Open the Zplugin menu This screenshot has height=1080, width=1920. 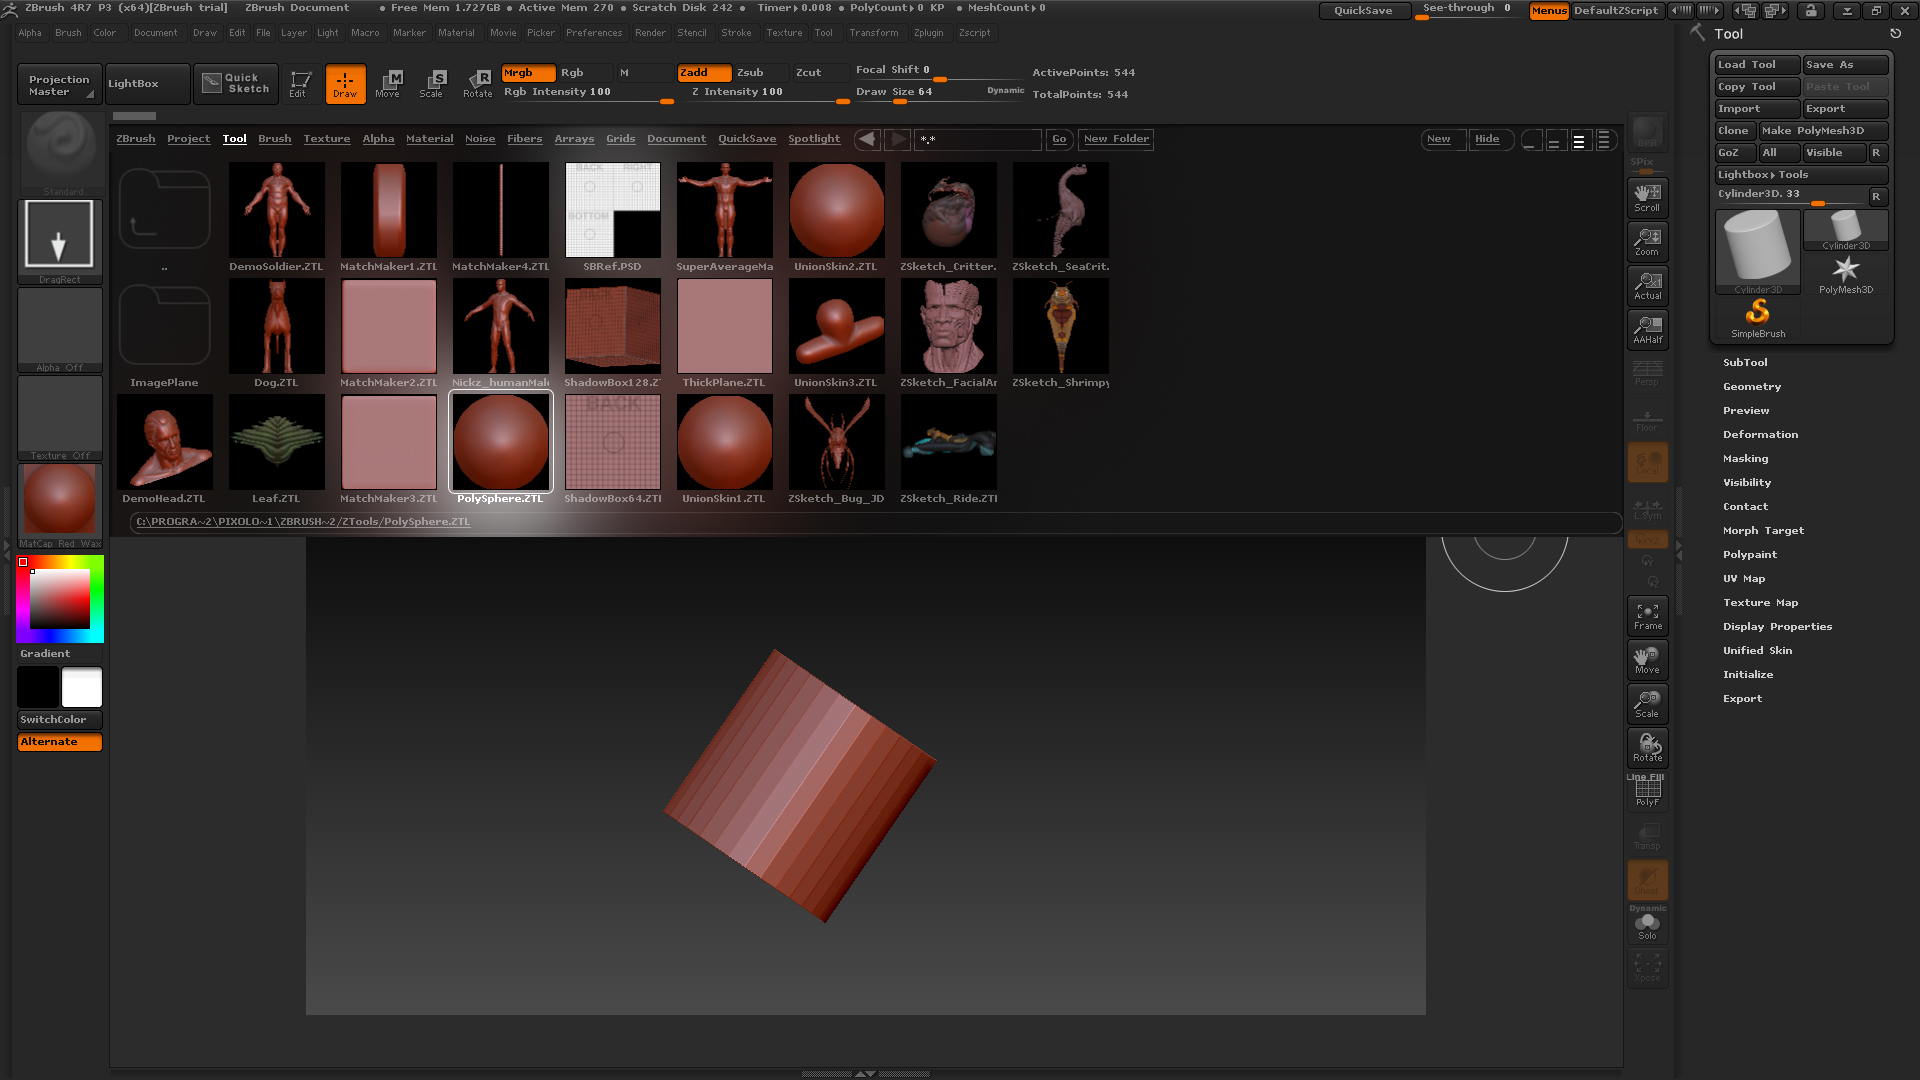click(929, 33)
